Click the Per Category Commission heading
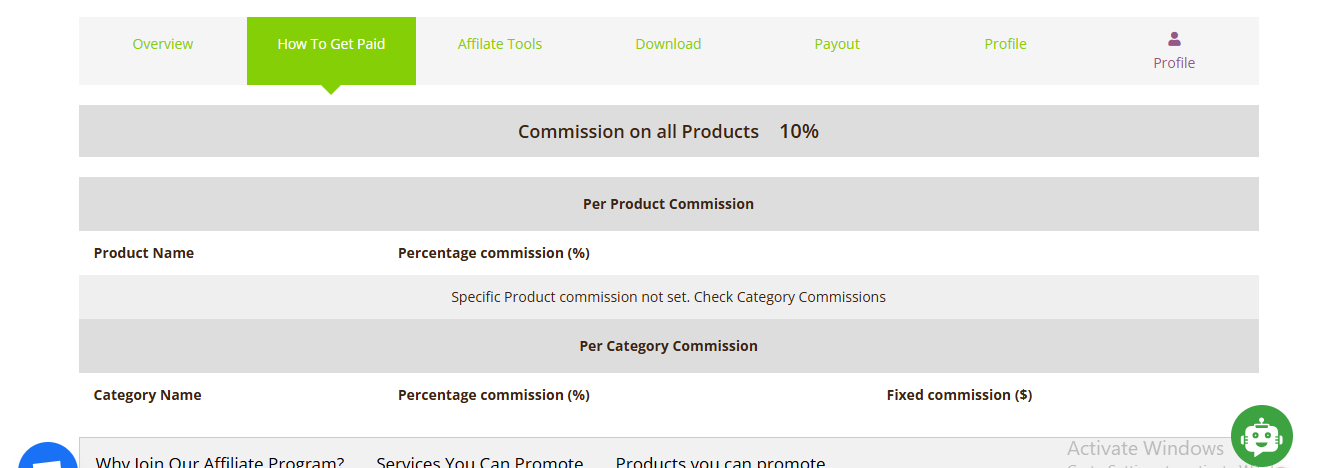Image resolution: width=1324 pixels, height=468 pixels. click(x=668, y=346)
